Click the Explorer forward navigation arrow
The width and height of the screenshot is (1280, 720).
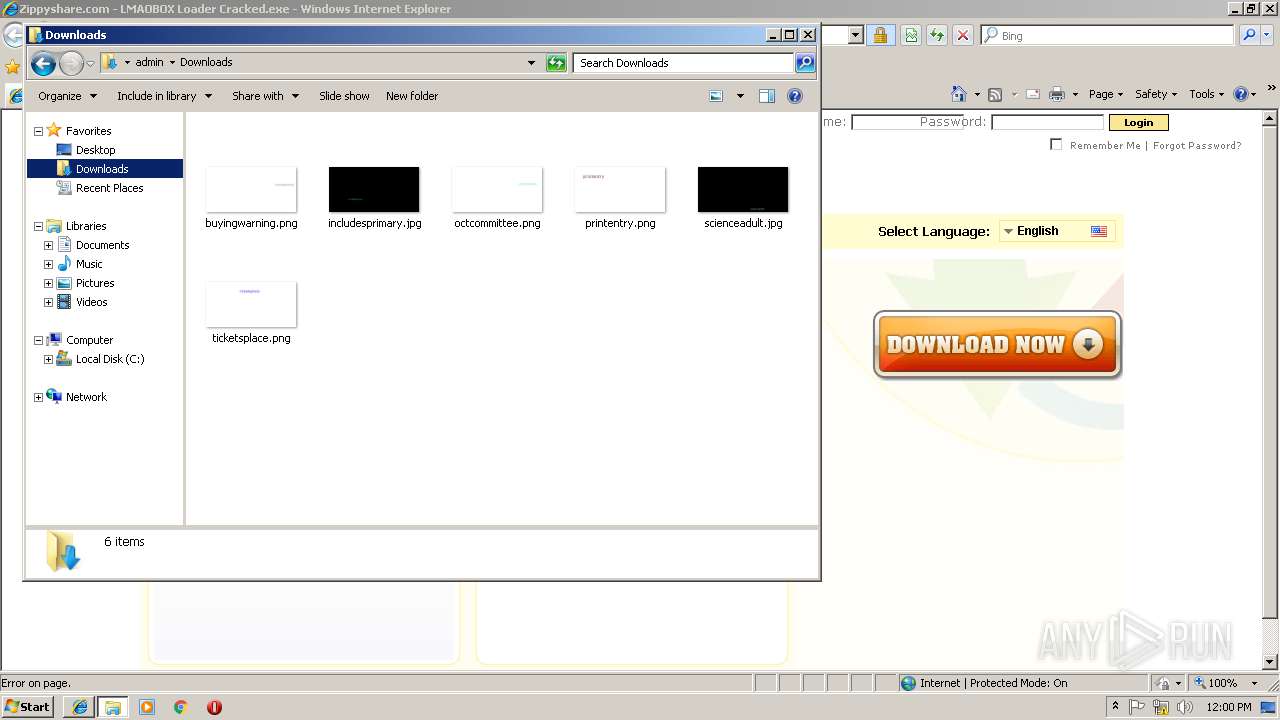[x=71, y=64]
